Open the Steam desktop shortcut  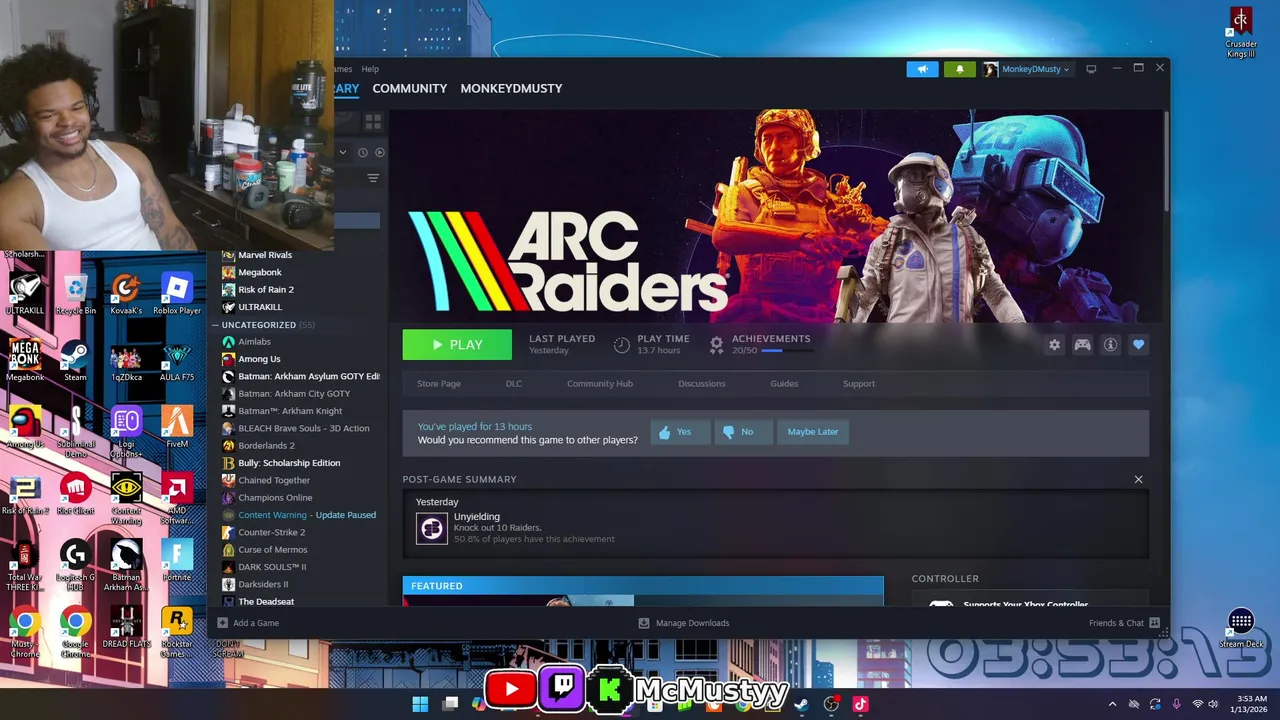[x=75, y=361]
